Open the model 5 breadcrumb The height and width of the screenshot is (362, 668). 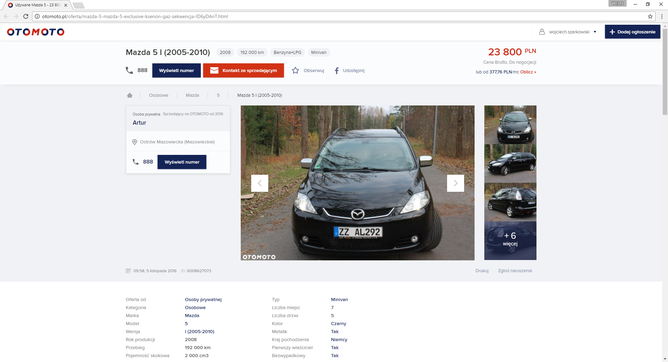pyautogui.click(x=218, y=95)
